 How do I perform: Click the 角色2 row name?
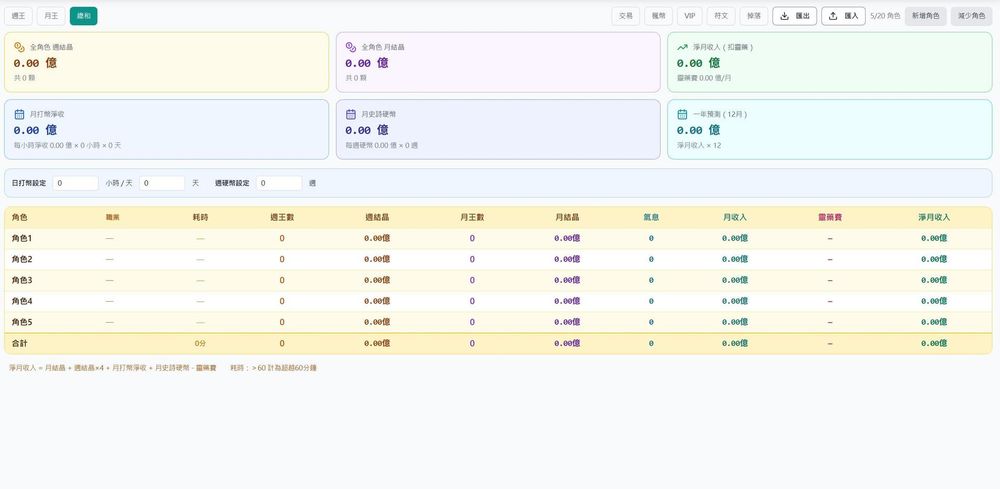22,259
